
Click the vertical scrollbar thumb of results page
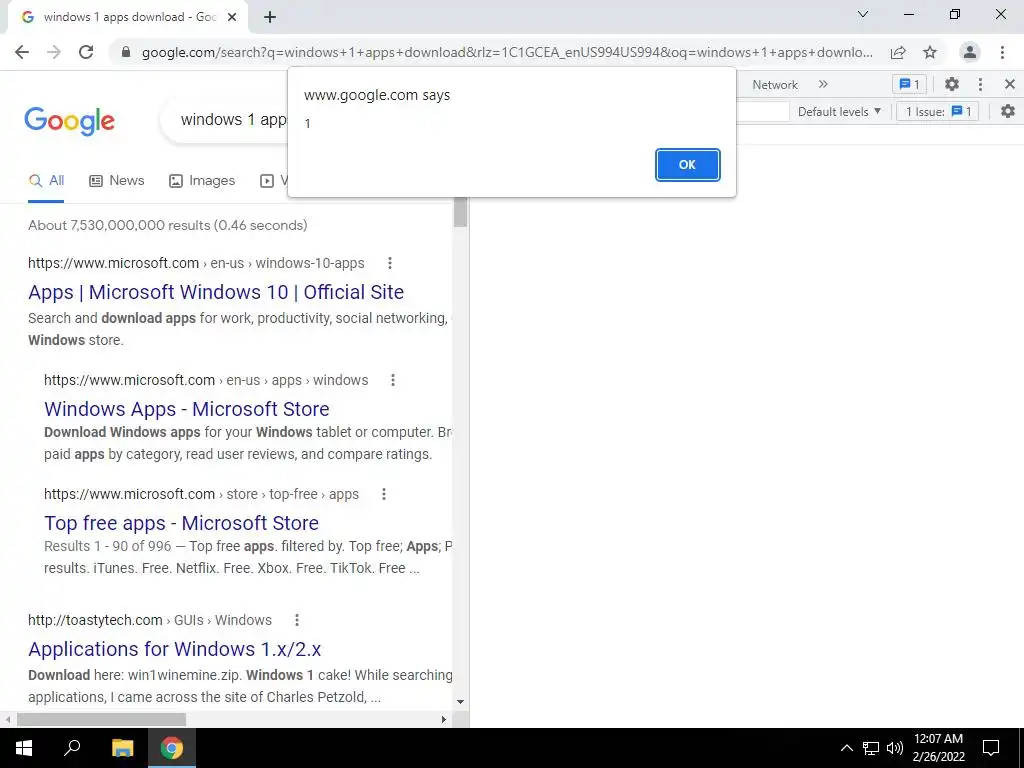(x=460, y=213)
